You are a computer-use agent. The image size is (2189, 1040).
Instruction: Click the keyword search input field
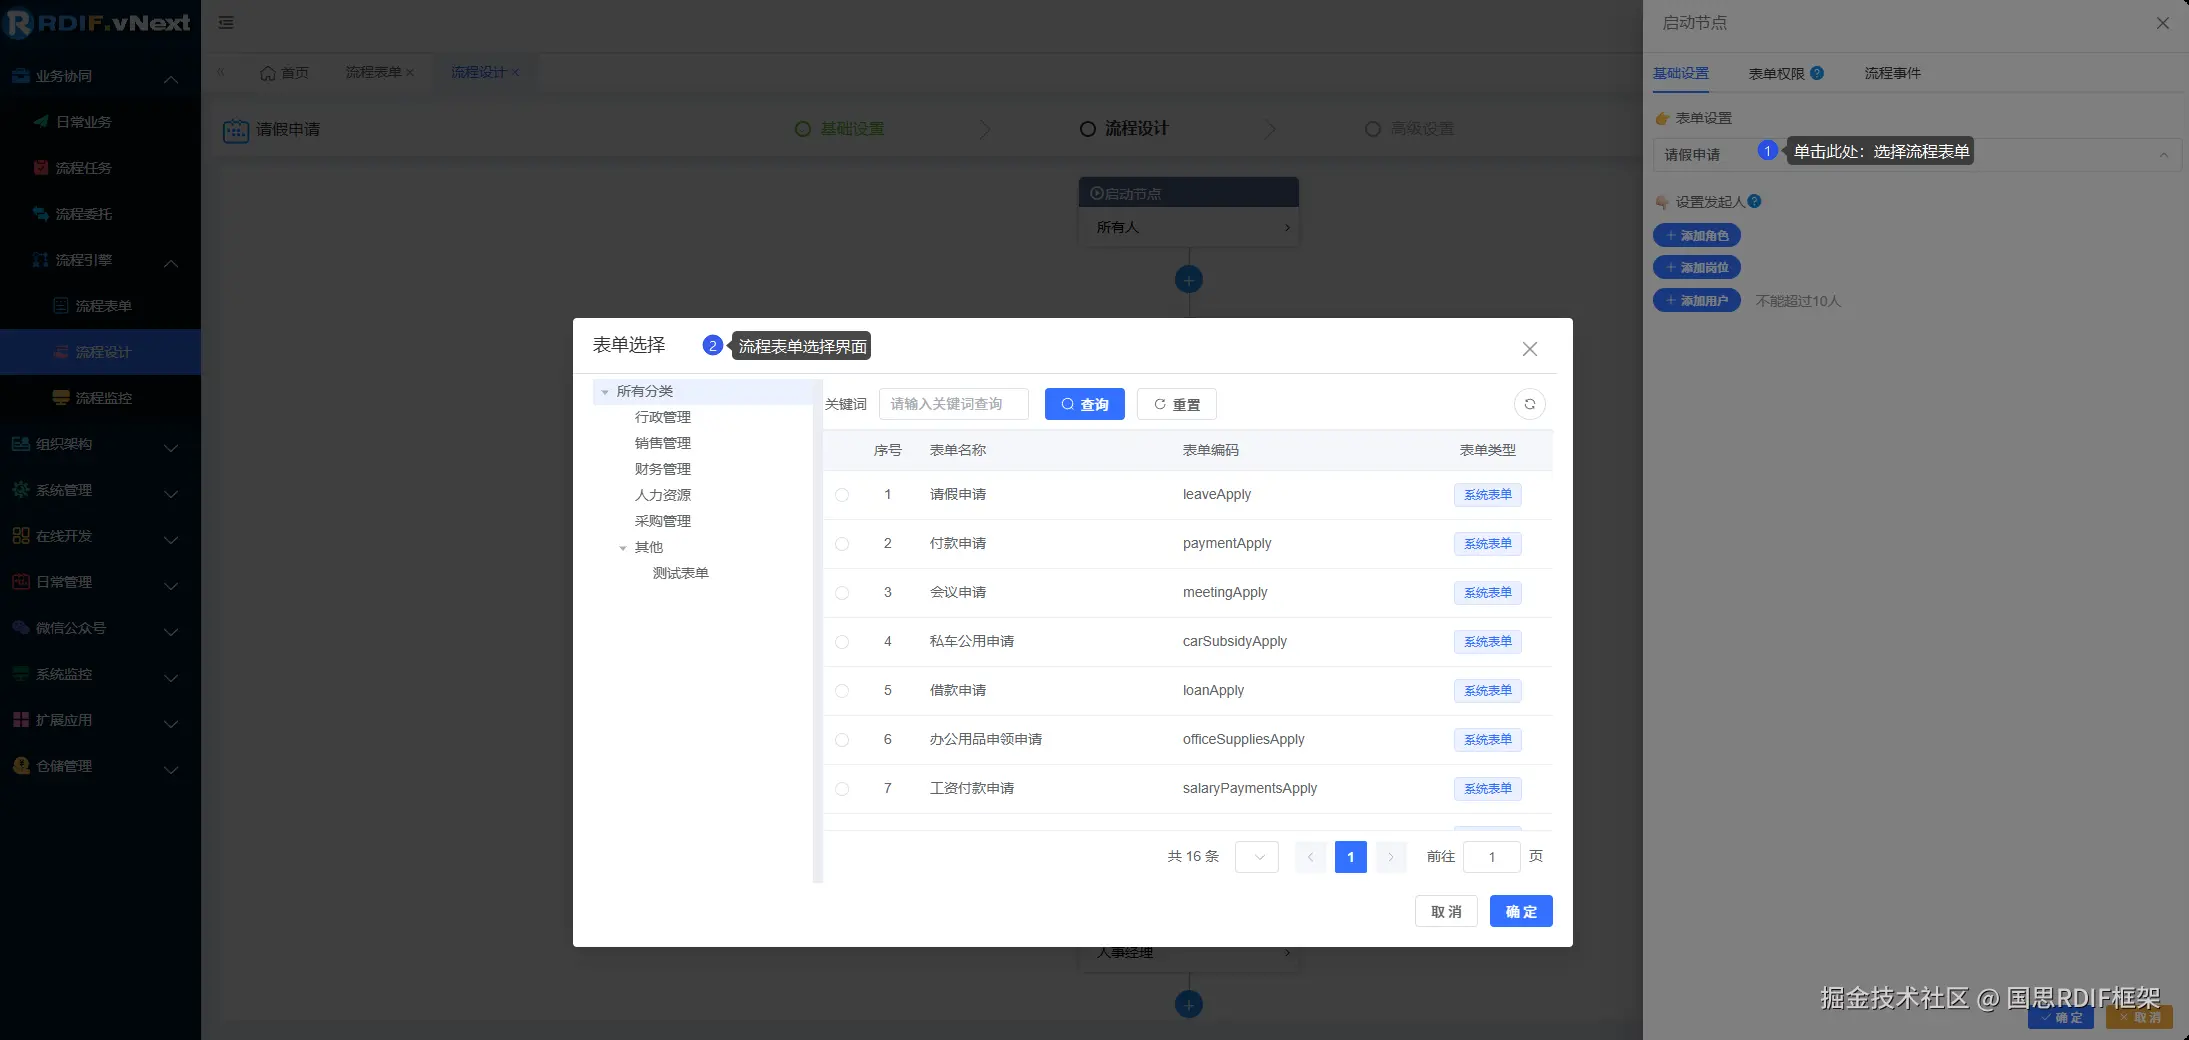pyautogui.click(x=952, y=404)
